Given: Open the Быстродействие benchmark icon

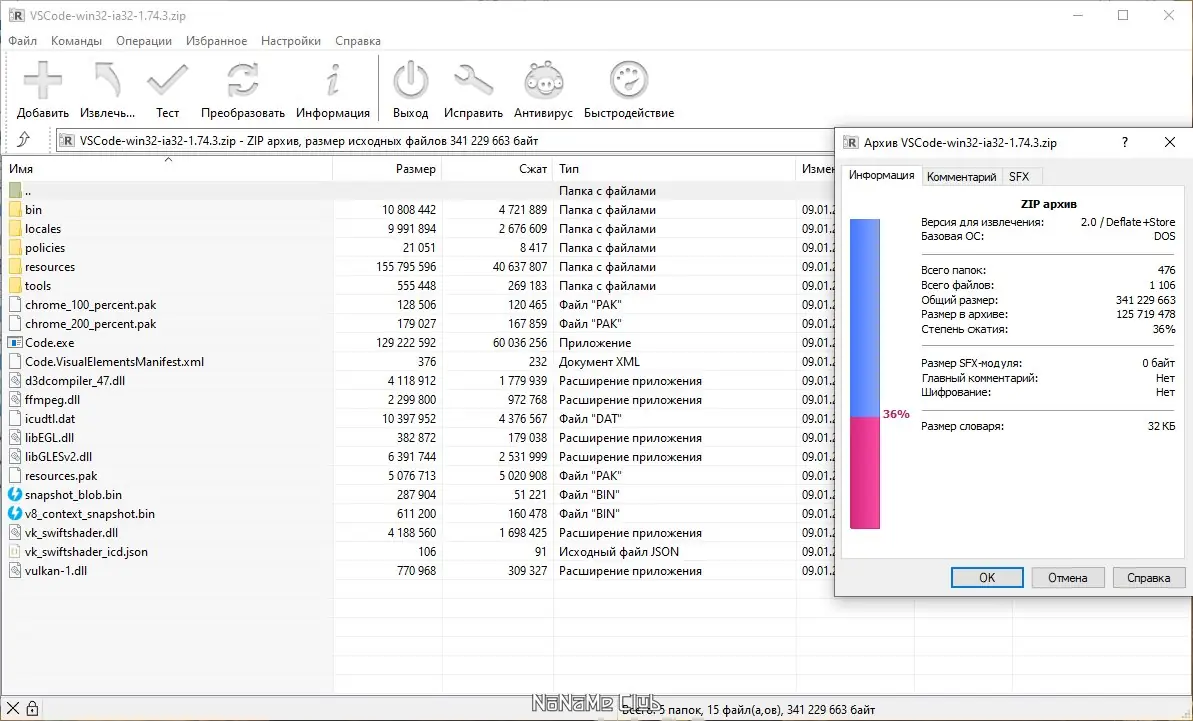Looking at the screenshot, I should (628, 80).
